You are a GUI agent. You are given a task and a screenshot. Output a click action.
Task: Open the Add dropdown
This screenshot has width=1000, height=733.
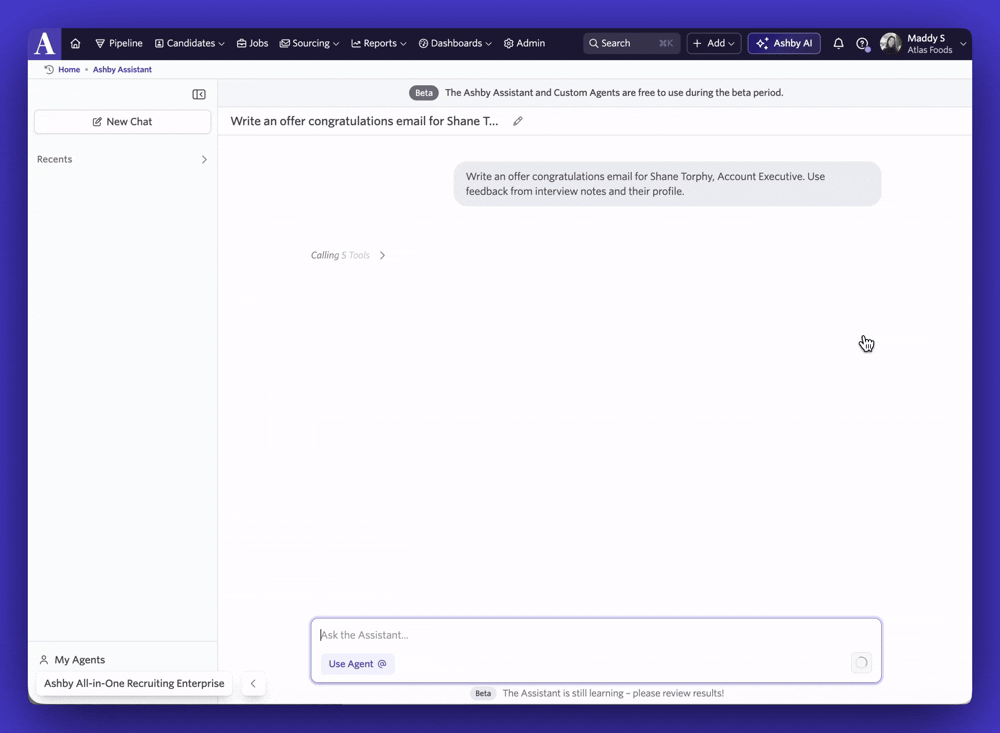(x=714, y=43)
